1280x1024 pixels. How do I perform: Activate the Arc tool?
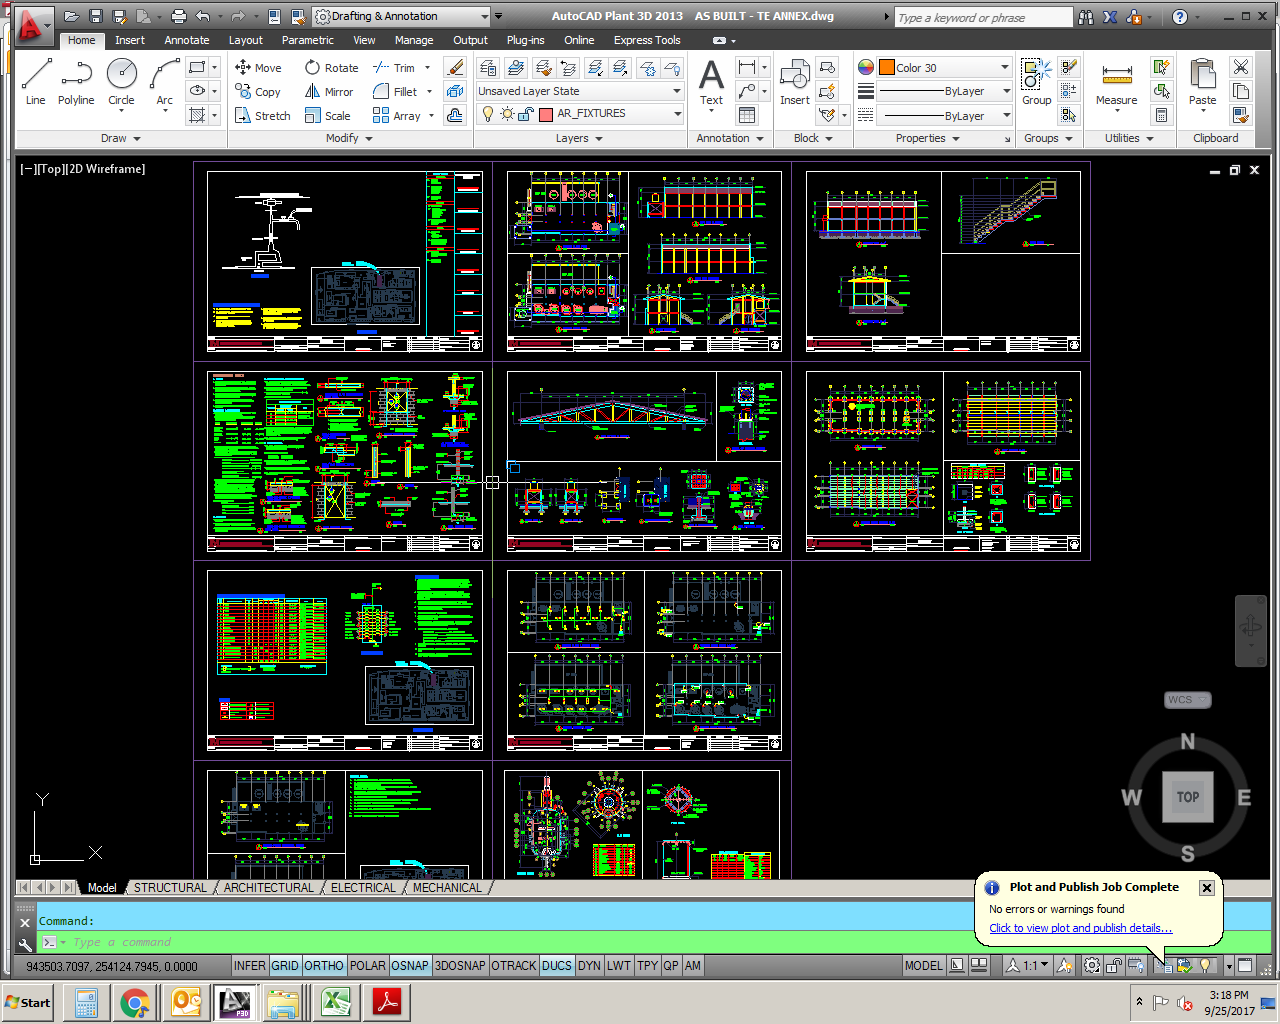(x=164, y=81)
